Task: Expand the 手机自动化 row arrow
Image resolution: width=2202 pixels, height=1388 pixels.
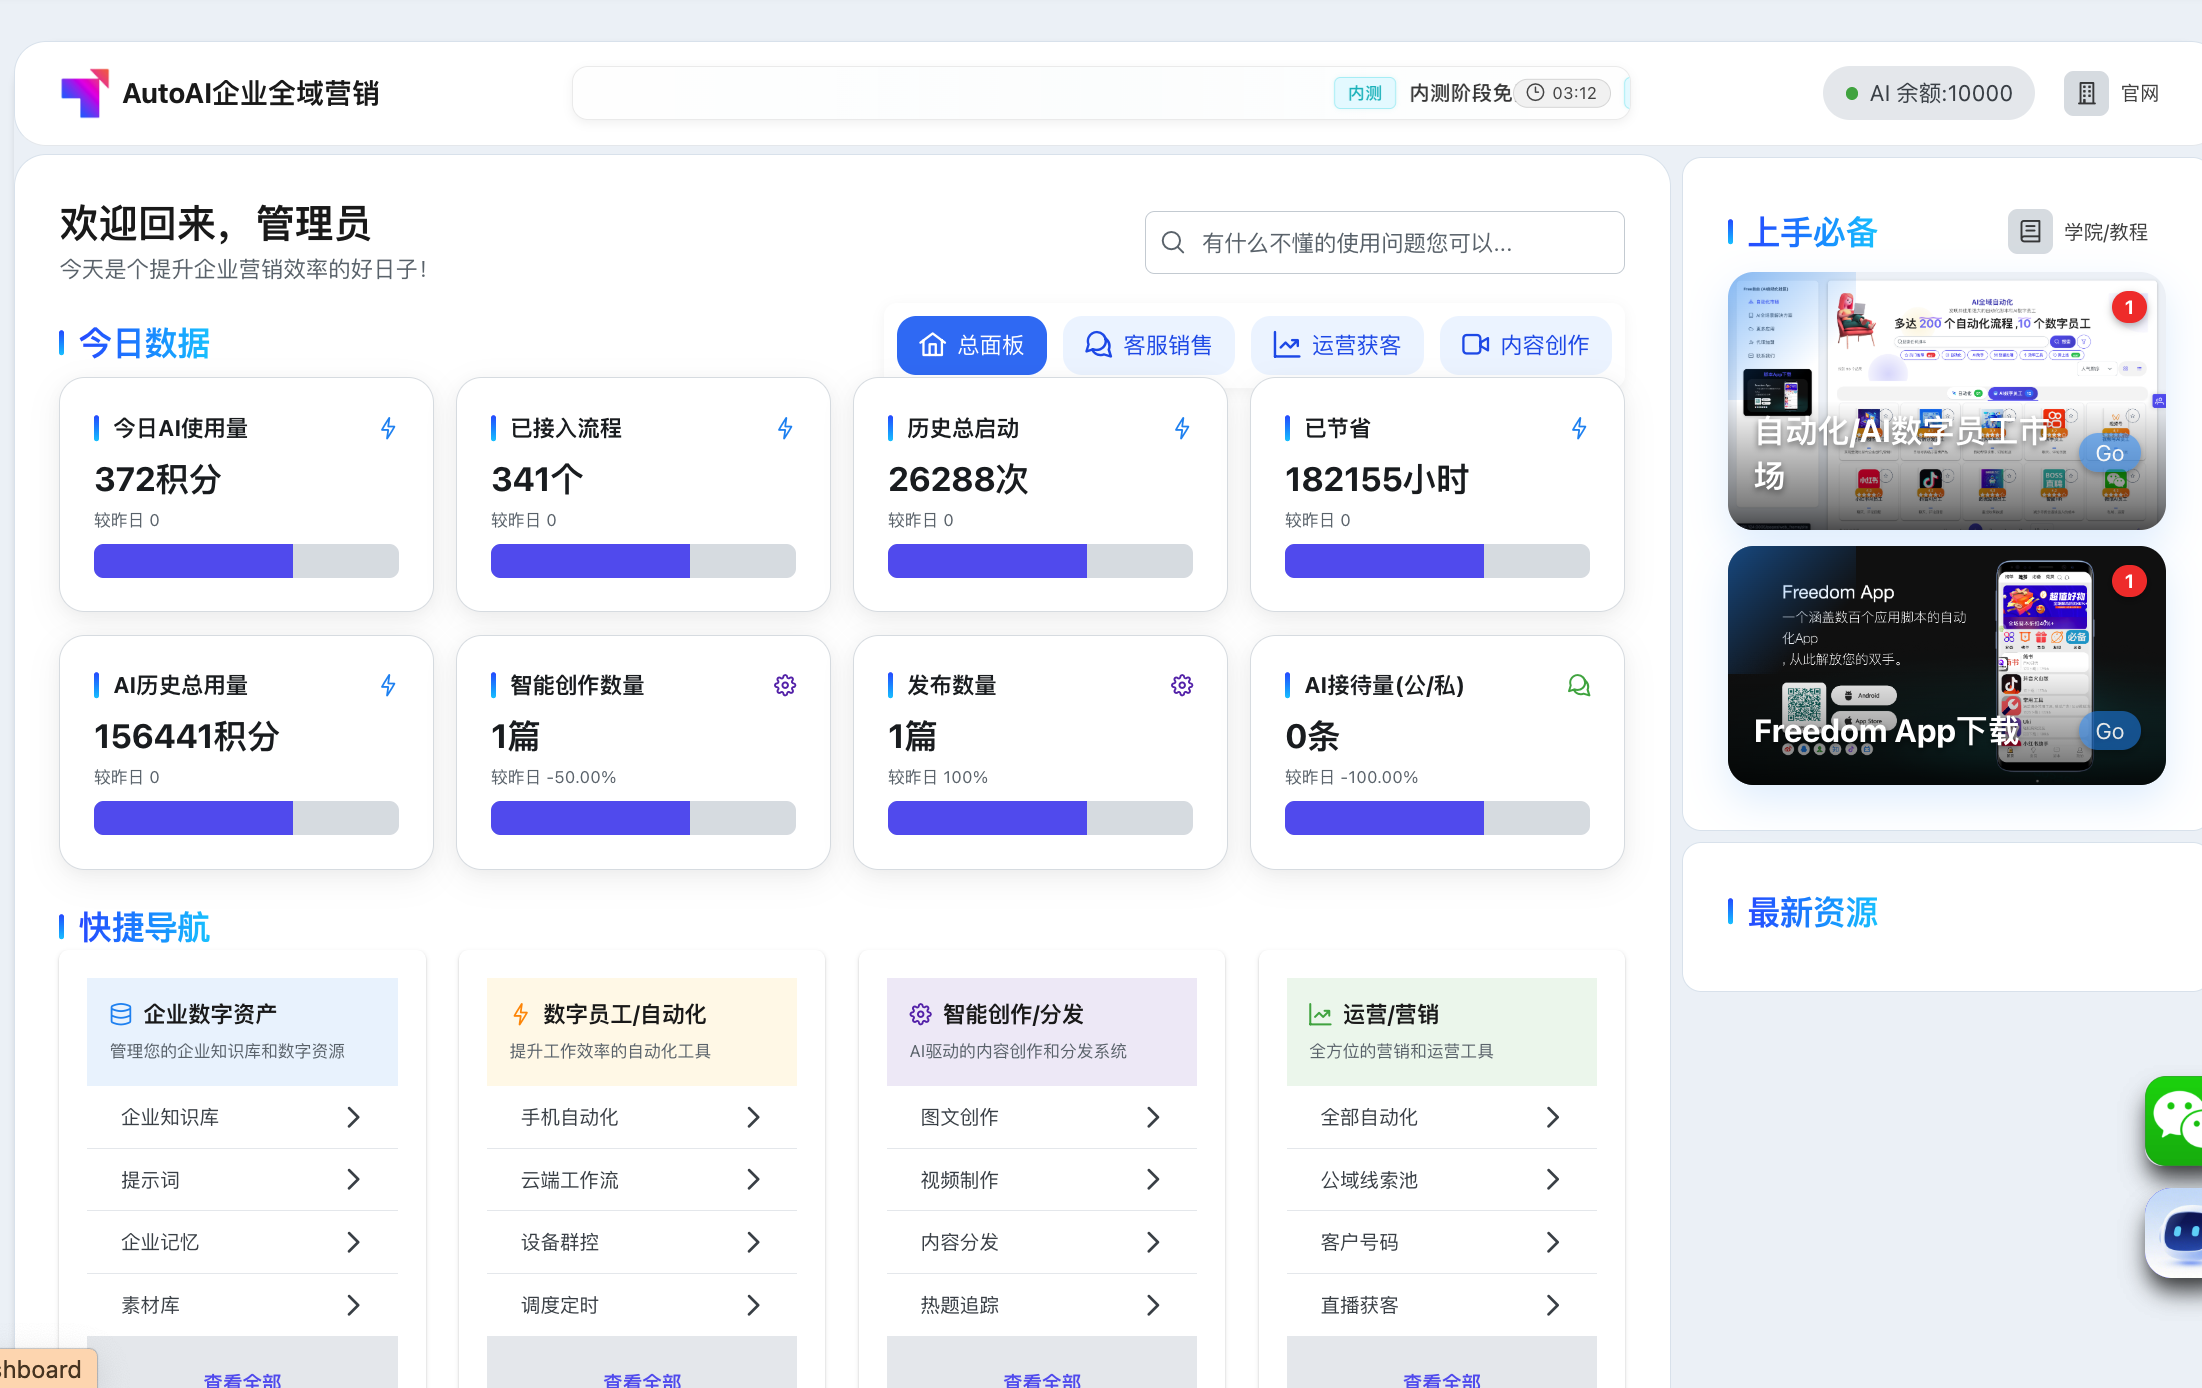Action: pyautogui.click(x=753, y=1117)
